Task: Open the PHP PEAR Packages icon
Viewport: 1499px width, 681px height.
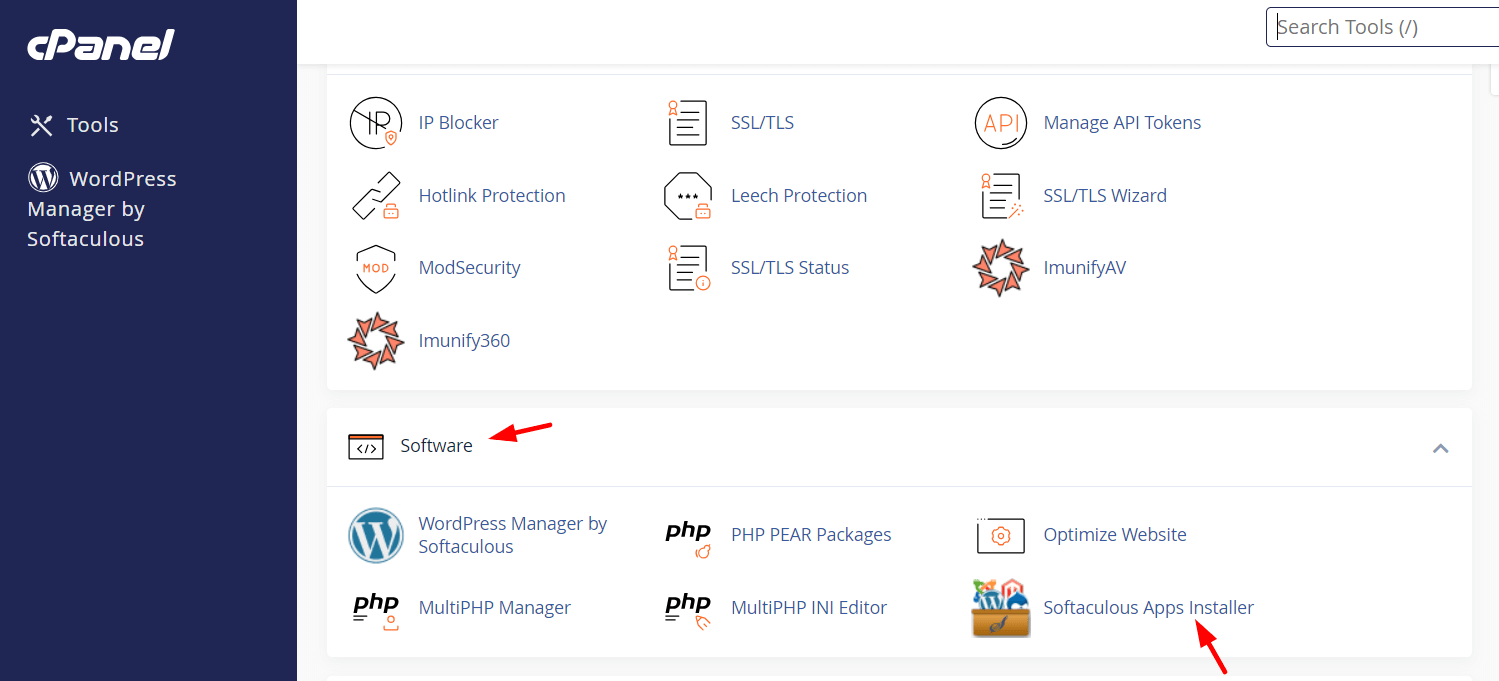Action: [x=688, y=537]
